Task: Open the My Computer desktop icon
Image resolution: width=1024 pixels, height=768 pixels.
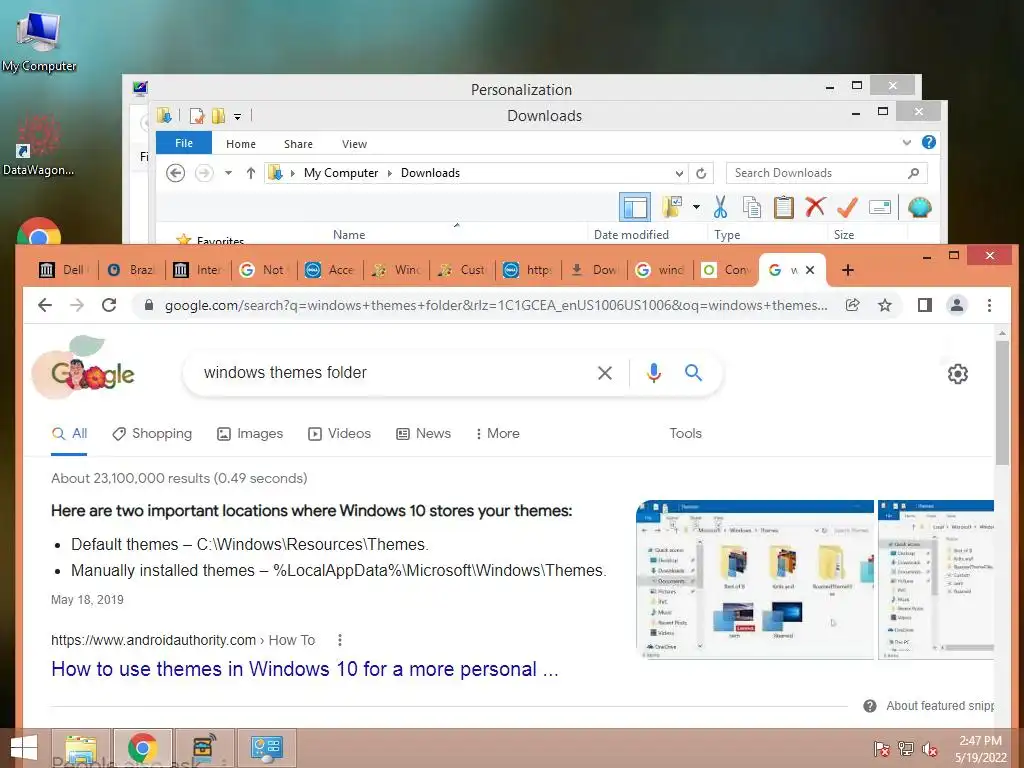Action: [39, 41]
